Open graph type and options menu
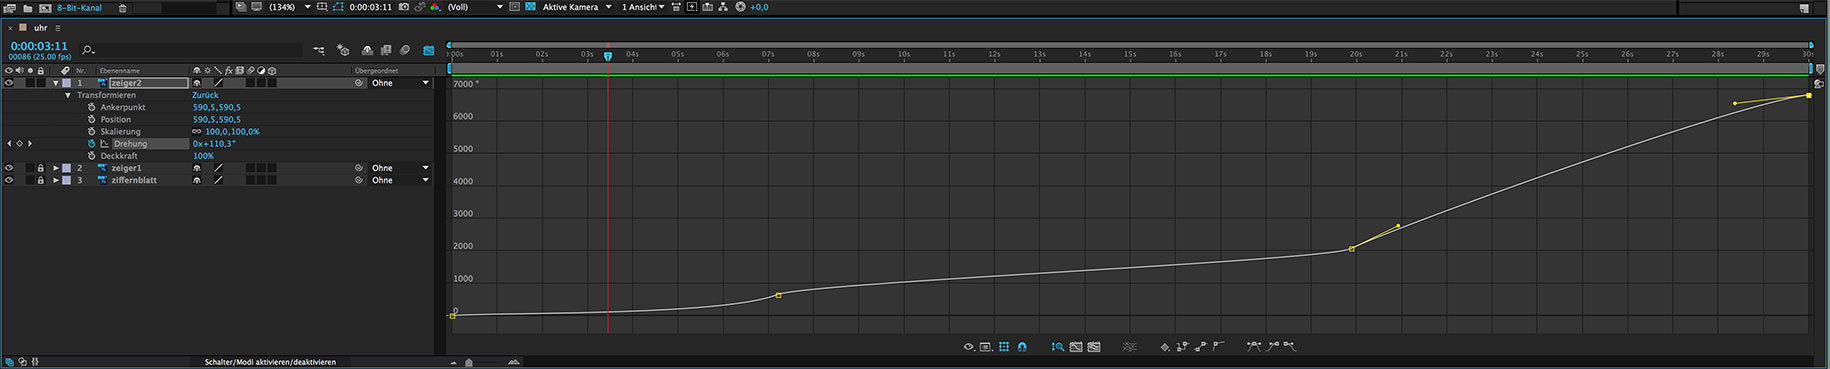Viewport: 1830px width, 369px height. (986, 347)
